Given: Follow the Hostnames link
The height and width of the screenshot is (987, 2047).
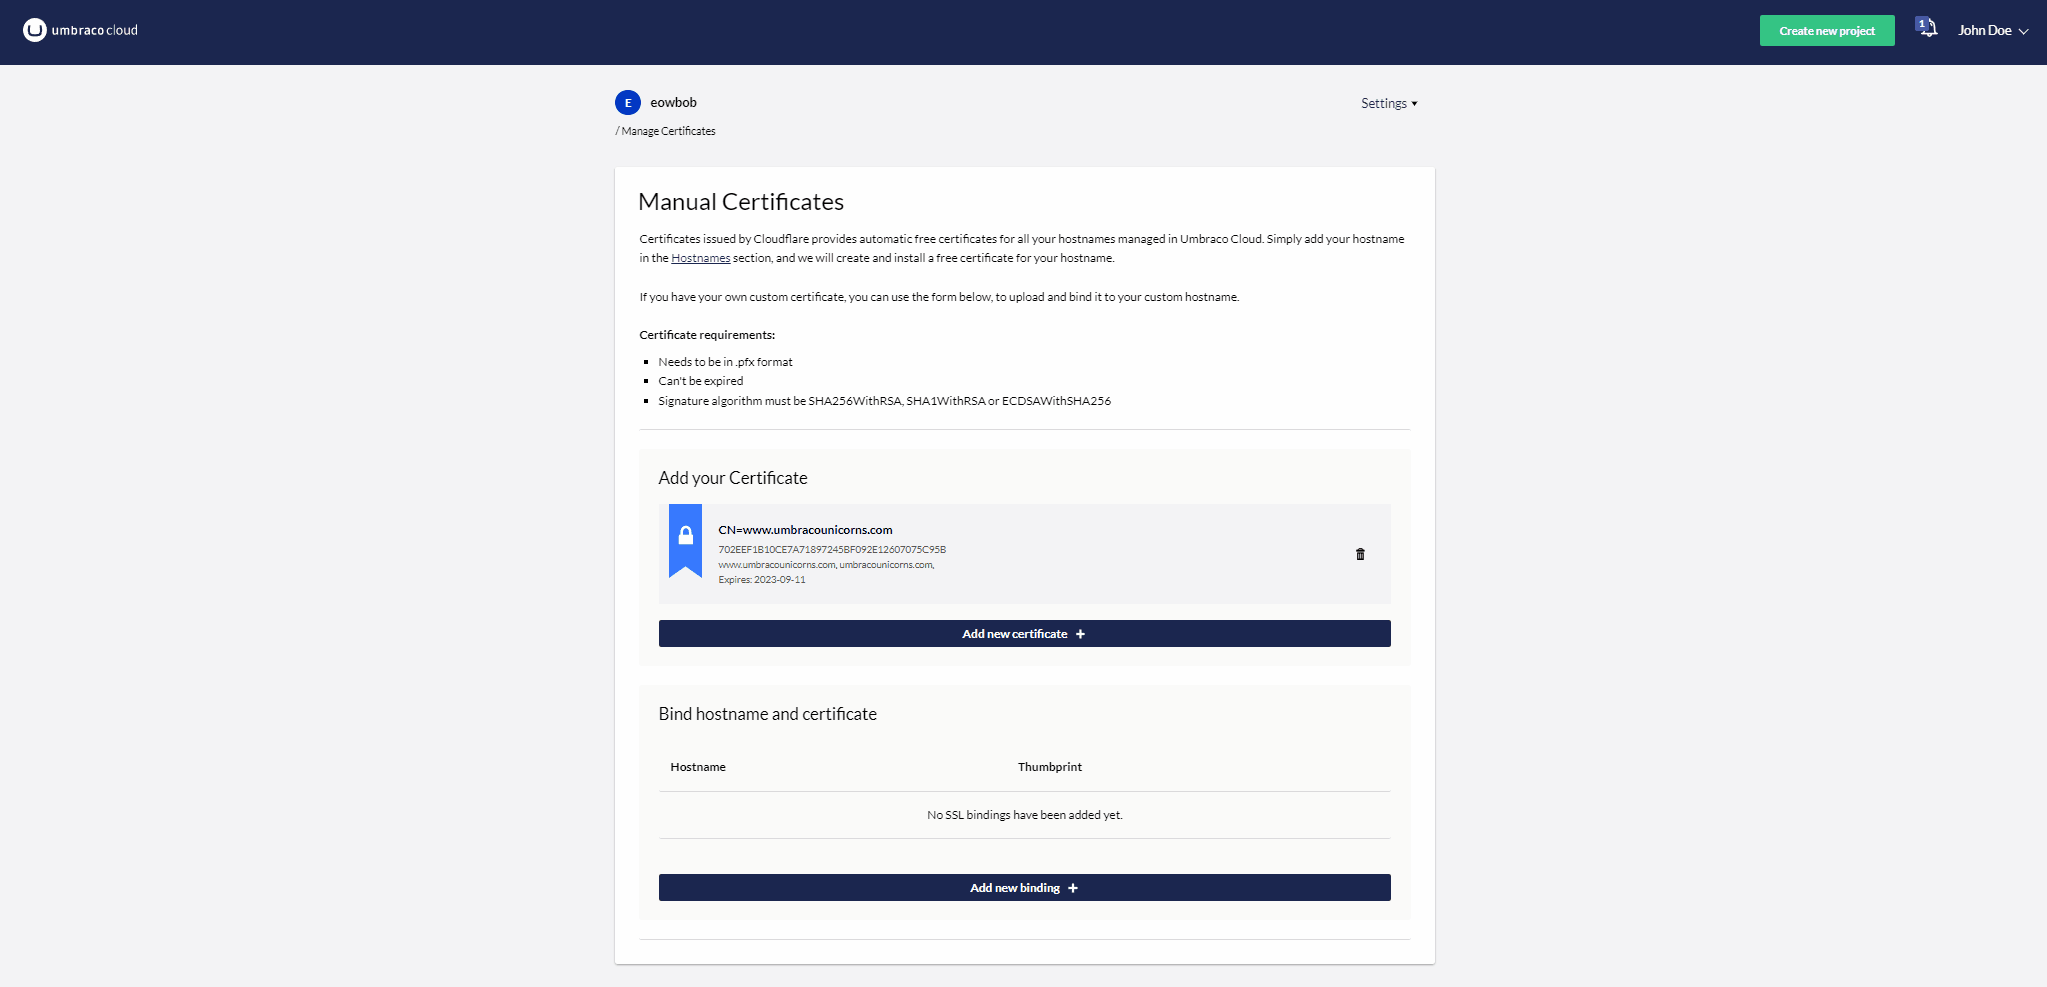Looking at the screenshot, I should click(x=700, y=258).
